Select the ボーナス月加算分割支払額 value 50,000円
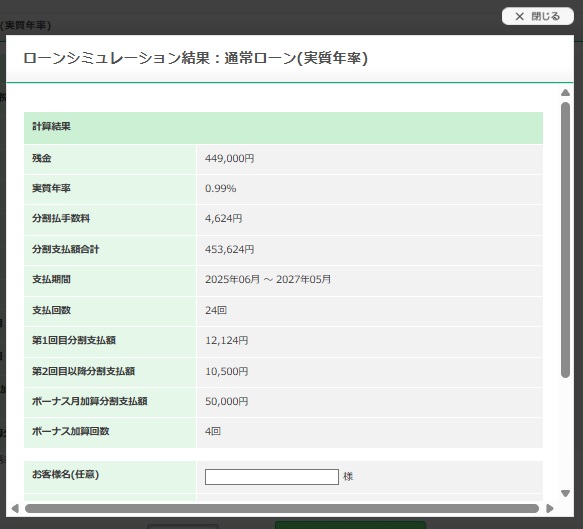Viewport: 583px width, 529px height. click(x=226, y=401)
